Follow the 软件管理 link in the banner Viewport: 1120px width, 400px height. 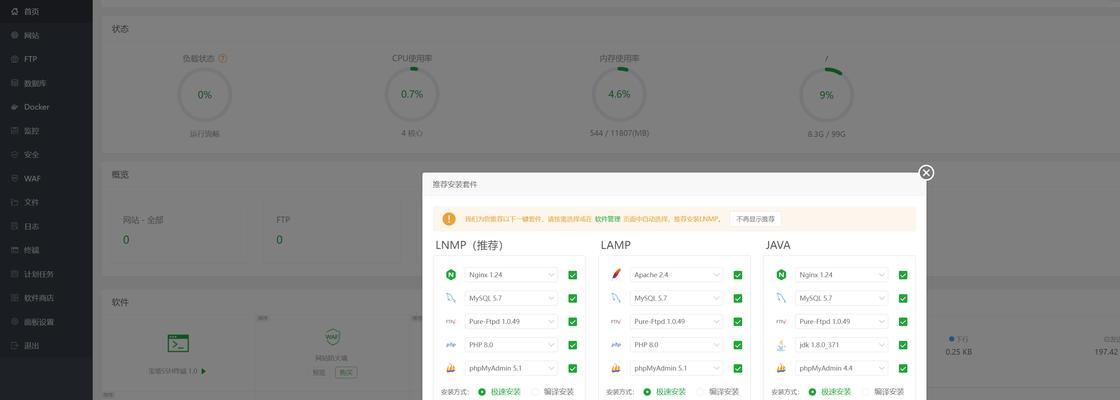[x=608, y=219]
